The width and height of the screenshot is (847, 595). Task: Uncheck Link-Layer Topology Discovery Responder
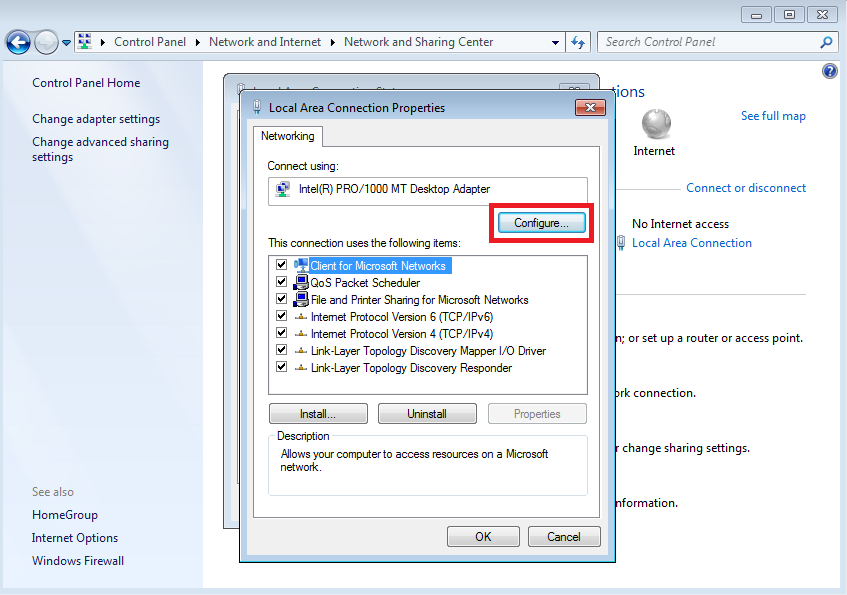[x=281, y=367]
